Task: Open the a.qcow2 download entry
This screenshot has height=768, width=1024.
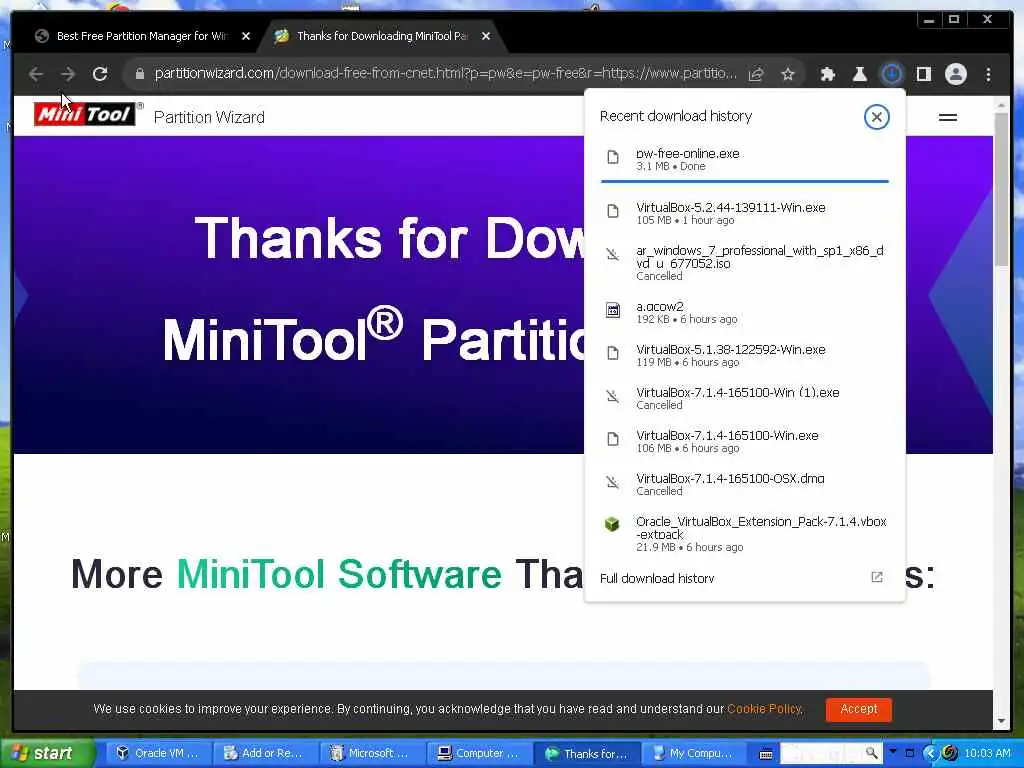Action: [744, 312]
